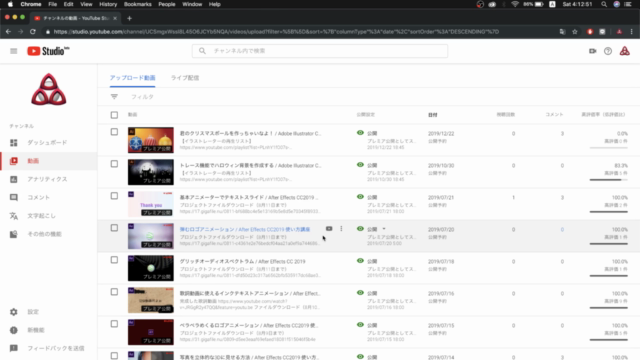Open the Halloween background video thumbnail
This screenshot has height=360, width=640.
tap(151, 172)
